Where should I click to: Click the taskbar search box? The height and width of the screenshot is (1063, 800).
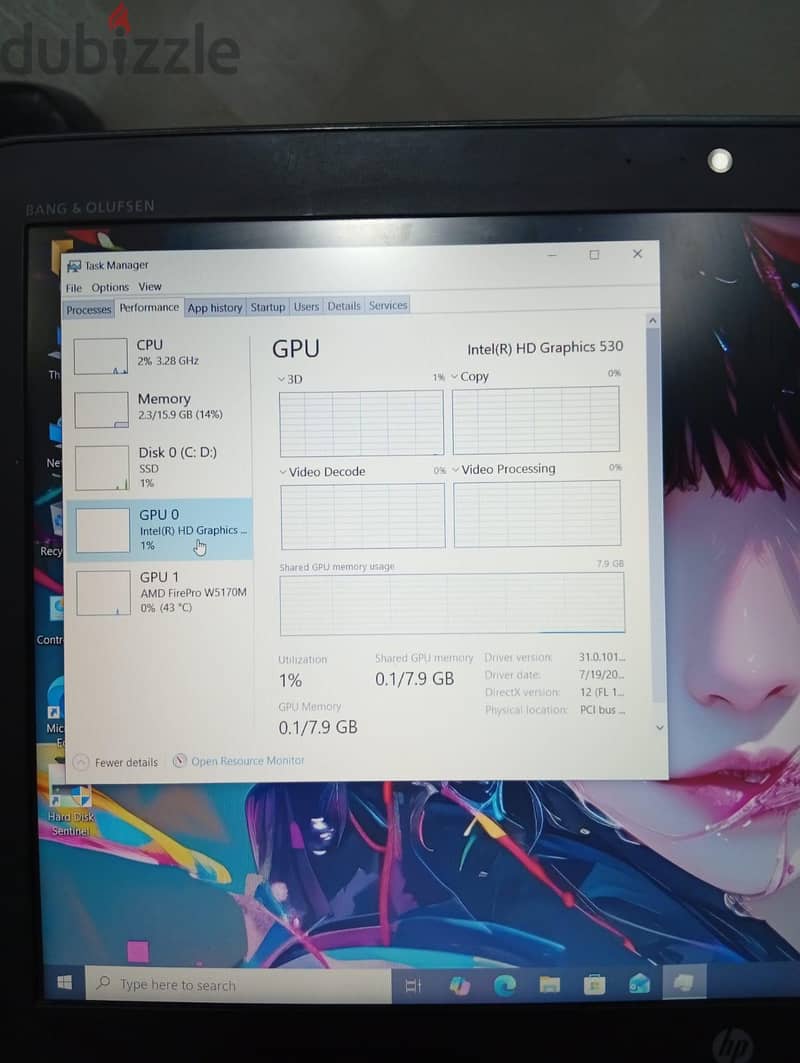pos(238,984)
